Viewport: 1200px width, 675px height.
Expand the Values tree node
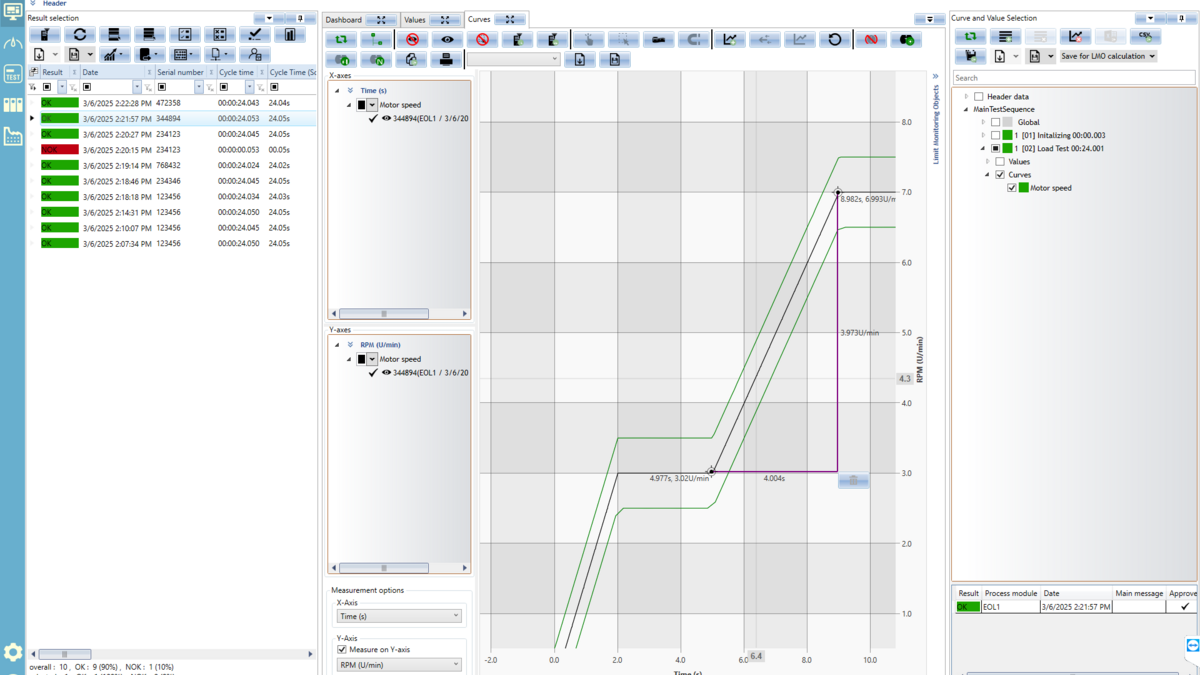coord(988,161)
